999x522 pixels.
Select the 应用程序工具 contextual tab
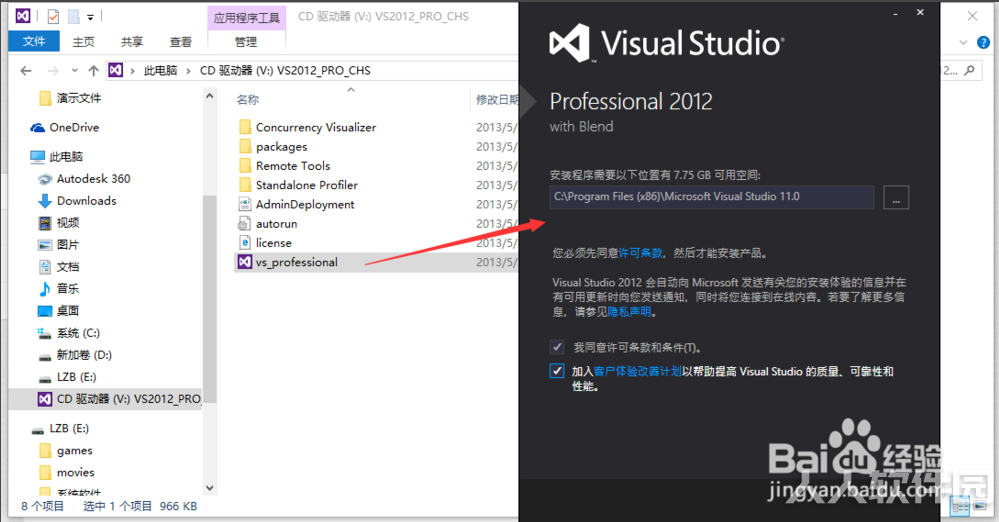point(247,18)
